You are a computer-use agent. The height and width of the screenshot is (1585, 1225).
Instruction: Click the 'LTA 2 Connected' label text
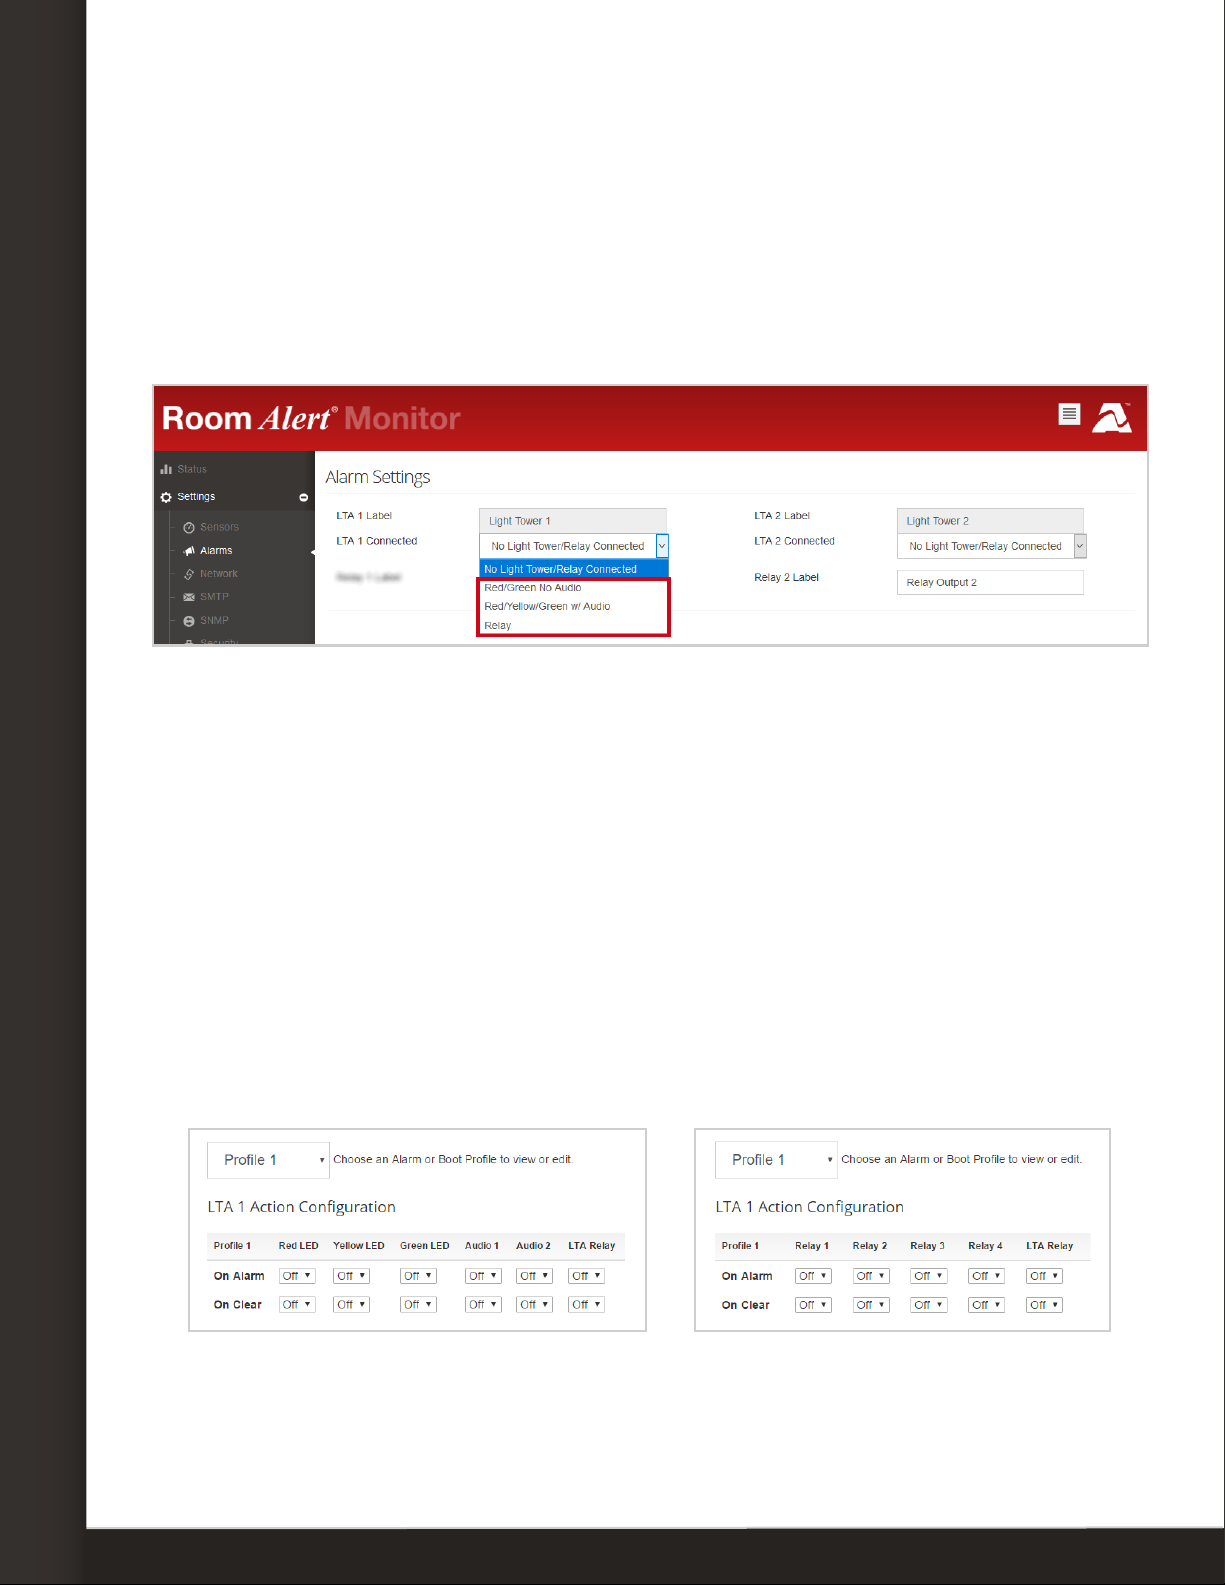pyautogui.click(x=794, y=541)
